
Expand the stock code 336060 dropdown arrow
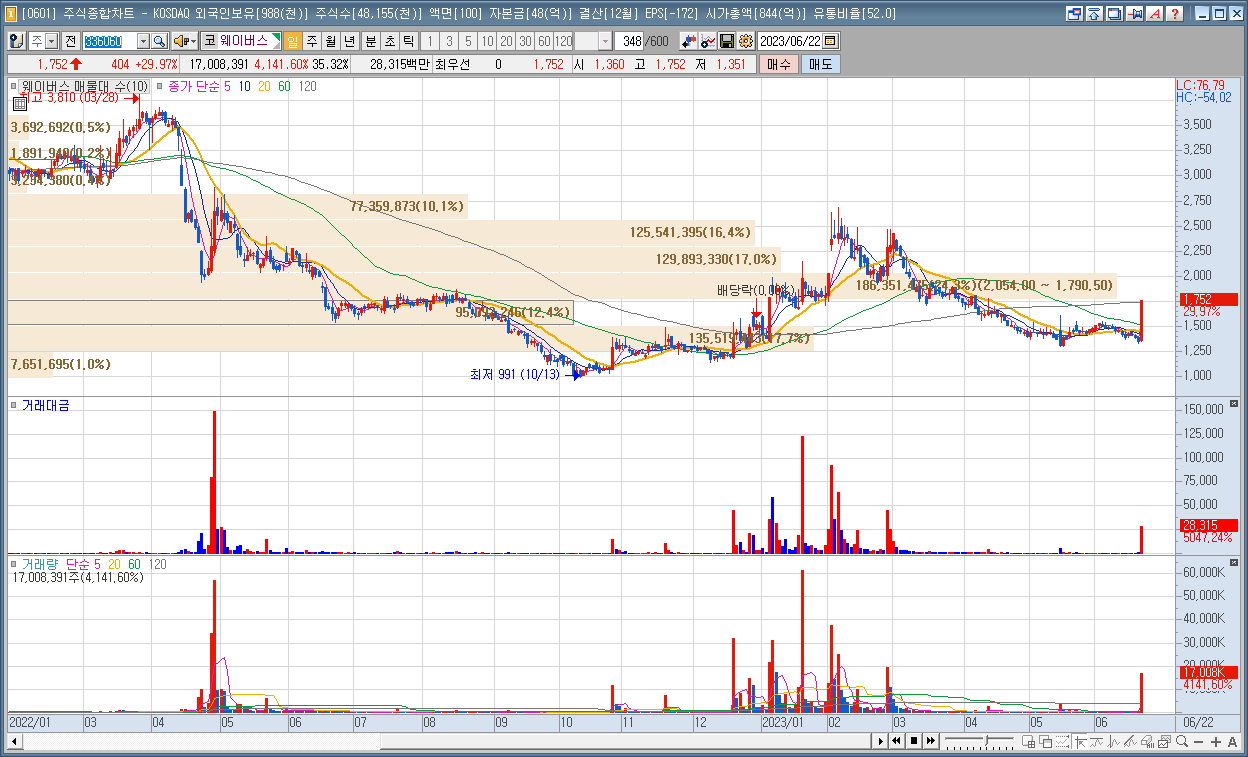click(x=143, y=41)
